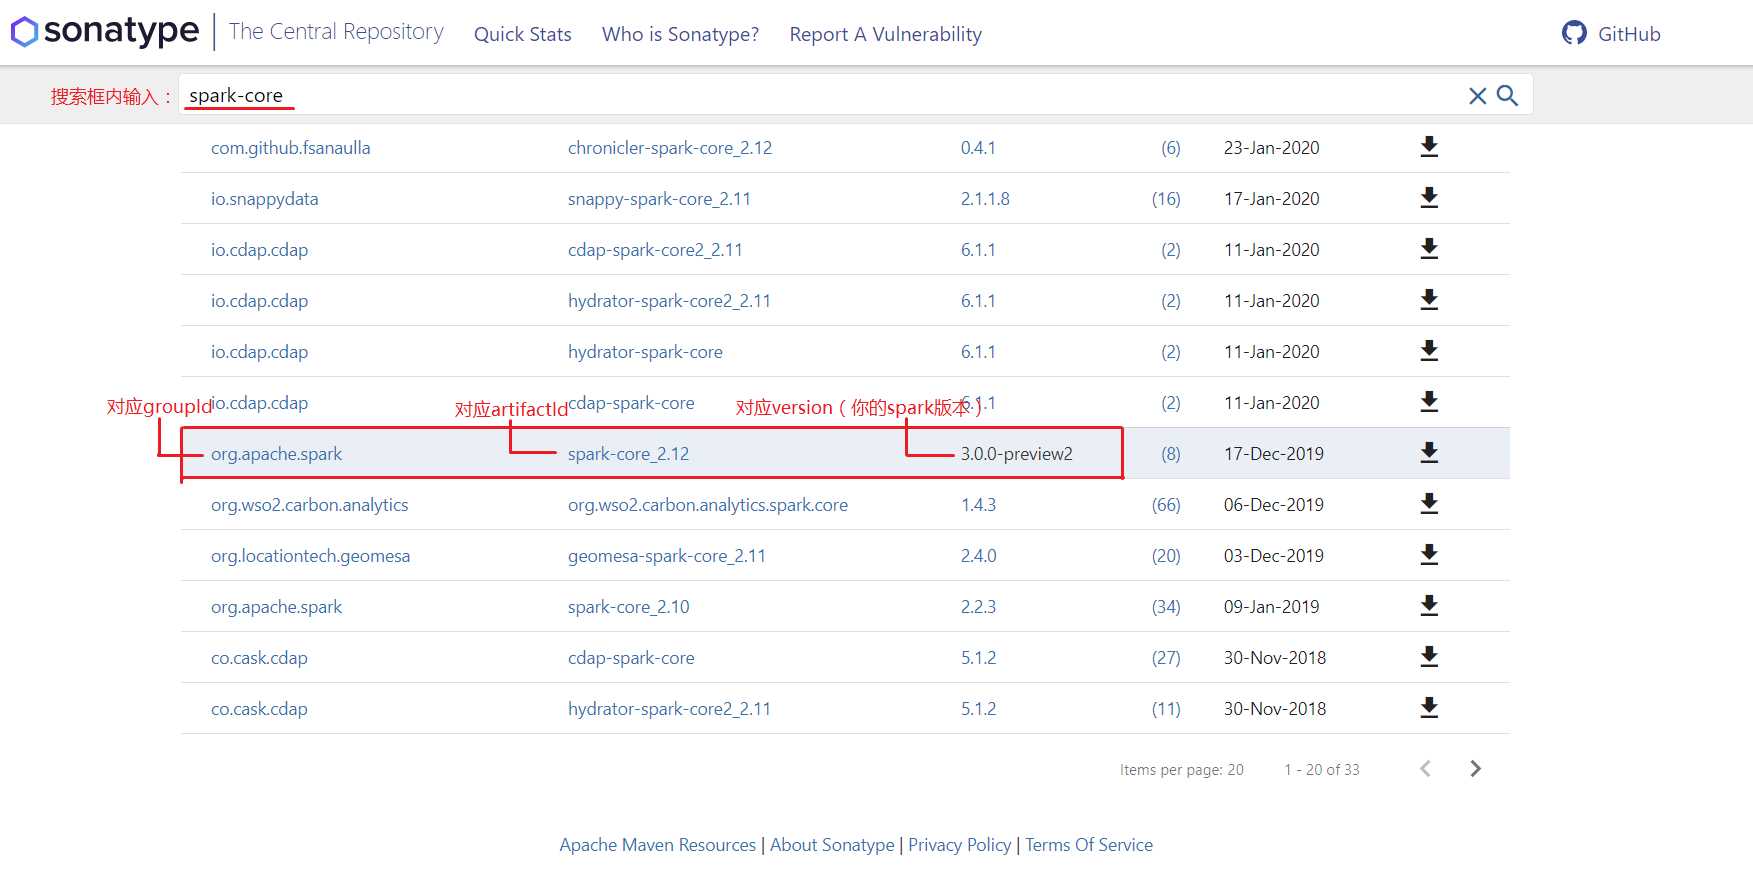Viewport: 1753px width, 875px height.
Task: Show all (27) versions of co.cask cdap-spark-core
Action: 1166,658
